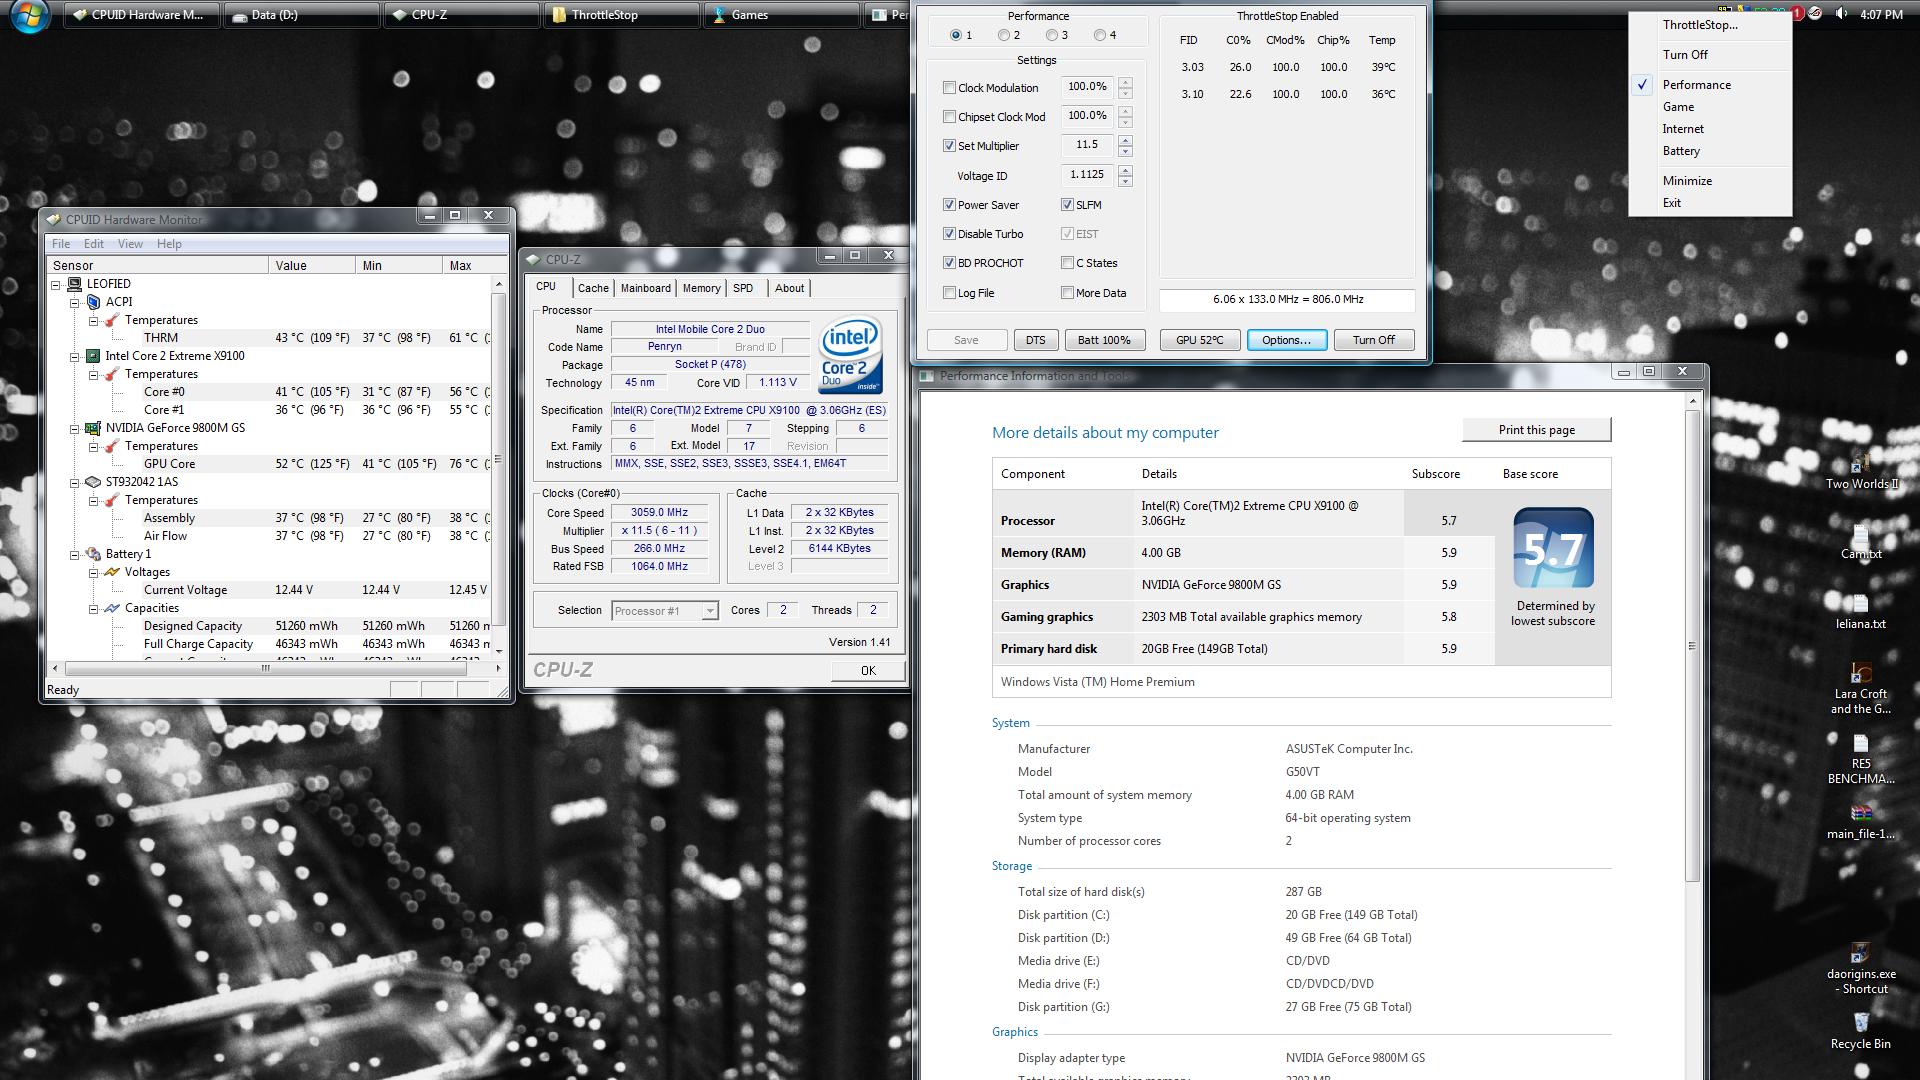Collapse the LEOFIED root node
This screenshot has height=1080, width=1920.
pyautogui.click(x=56, y=284)
